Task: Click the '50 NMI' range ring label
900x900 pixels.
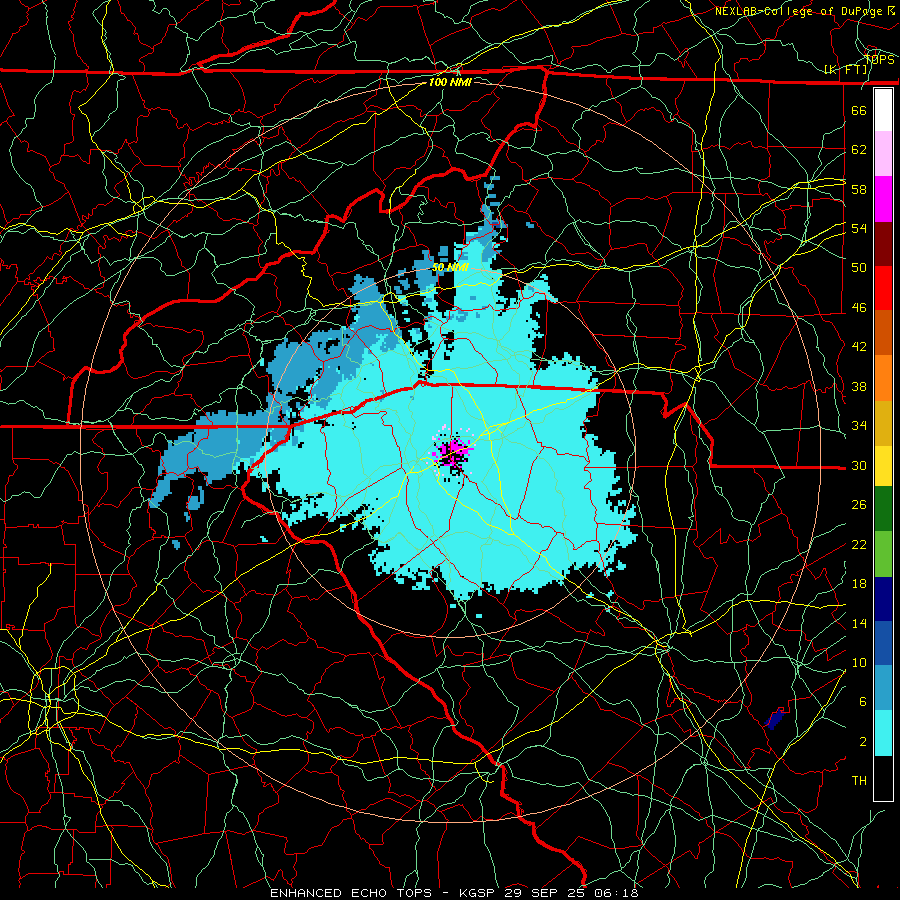Action: 450,267
